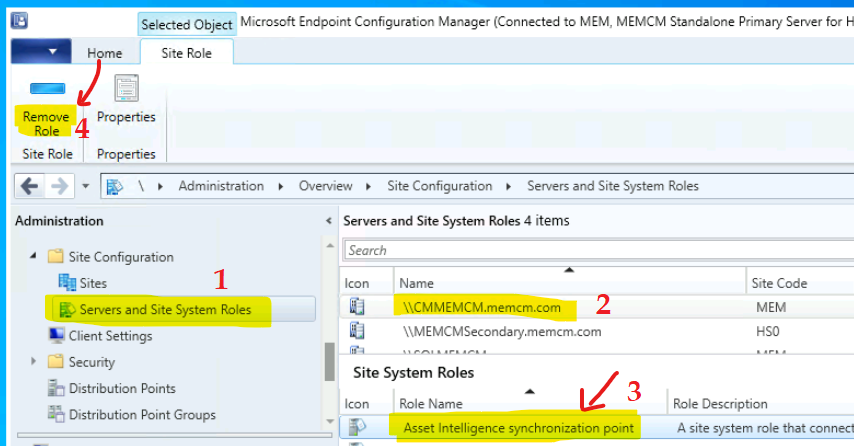Click the Asset Intelligence role description cell

pyautogui.click(x=765, y=429)
